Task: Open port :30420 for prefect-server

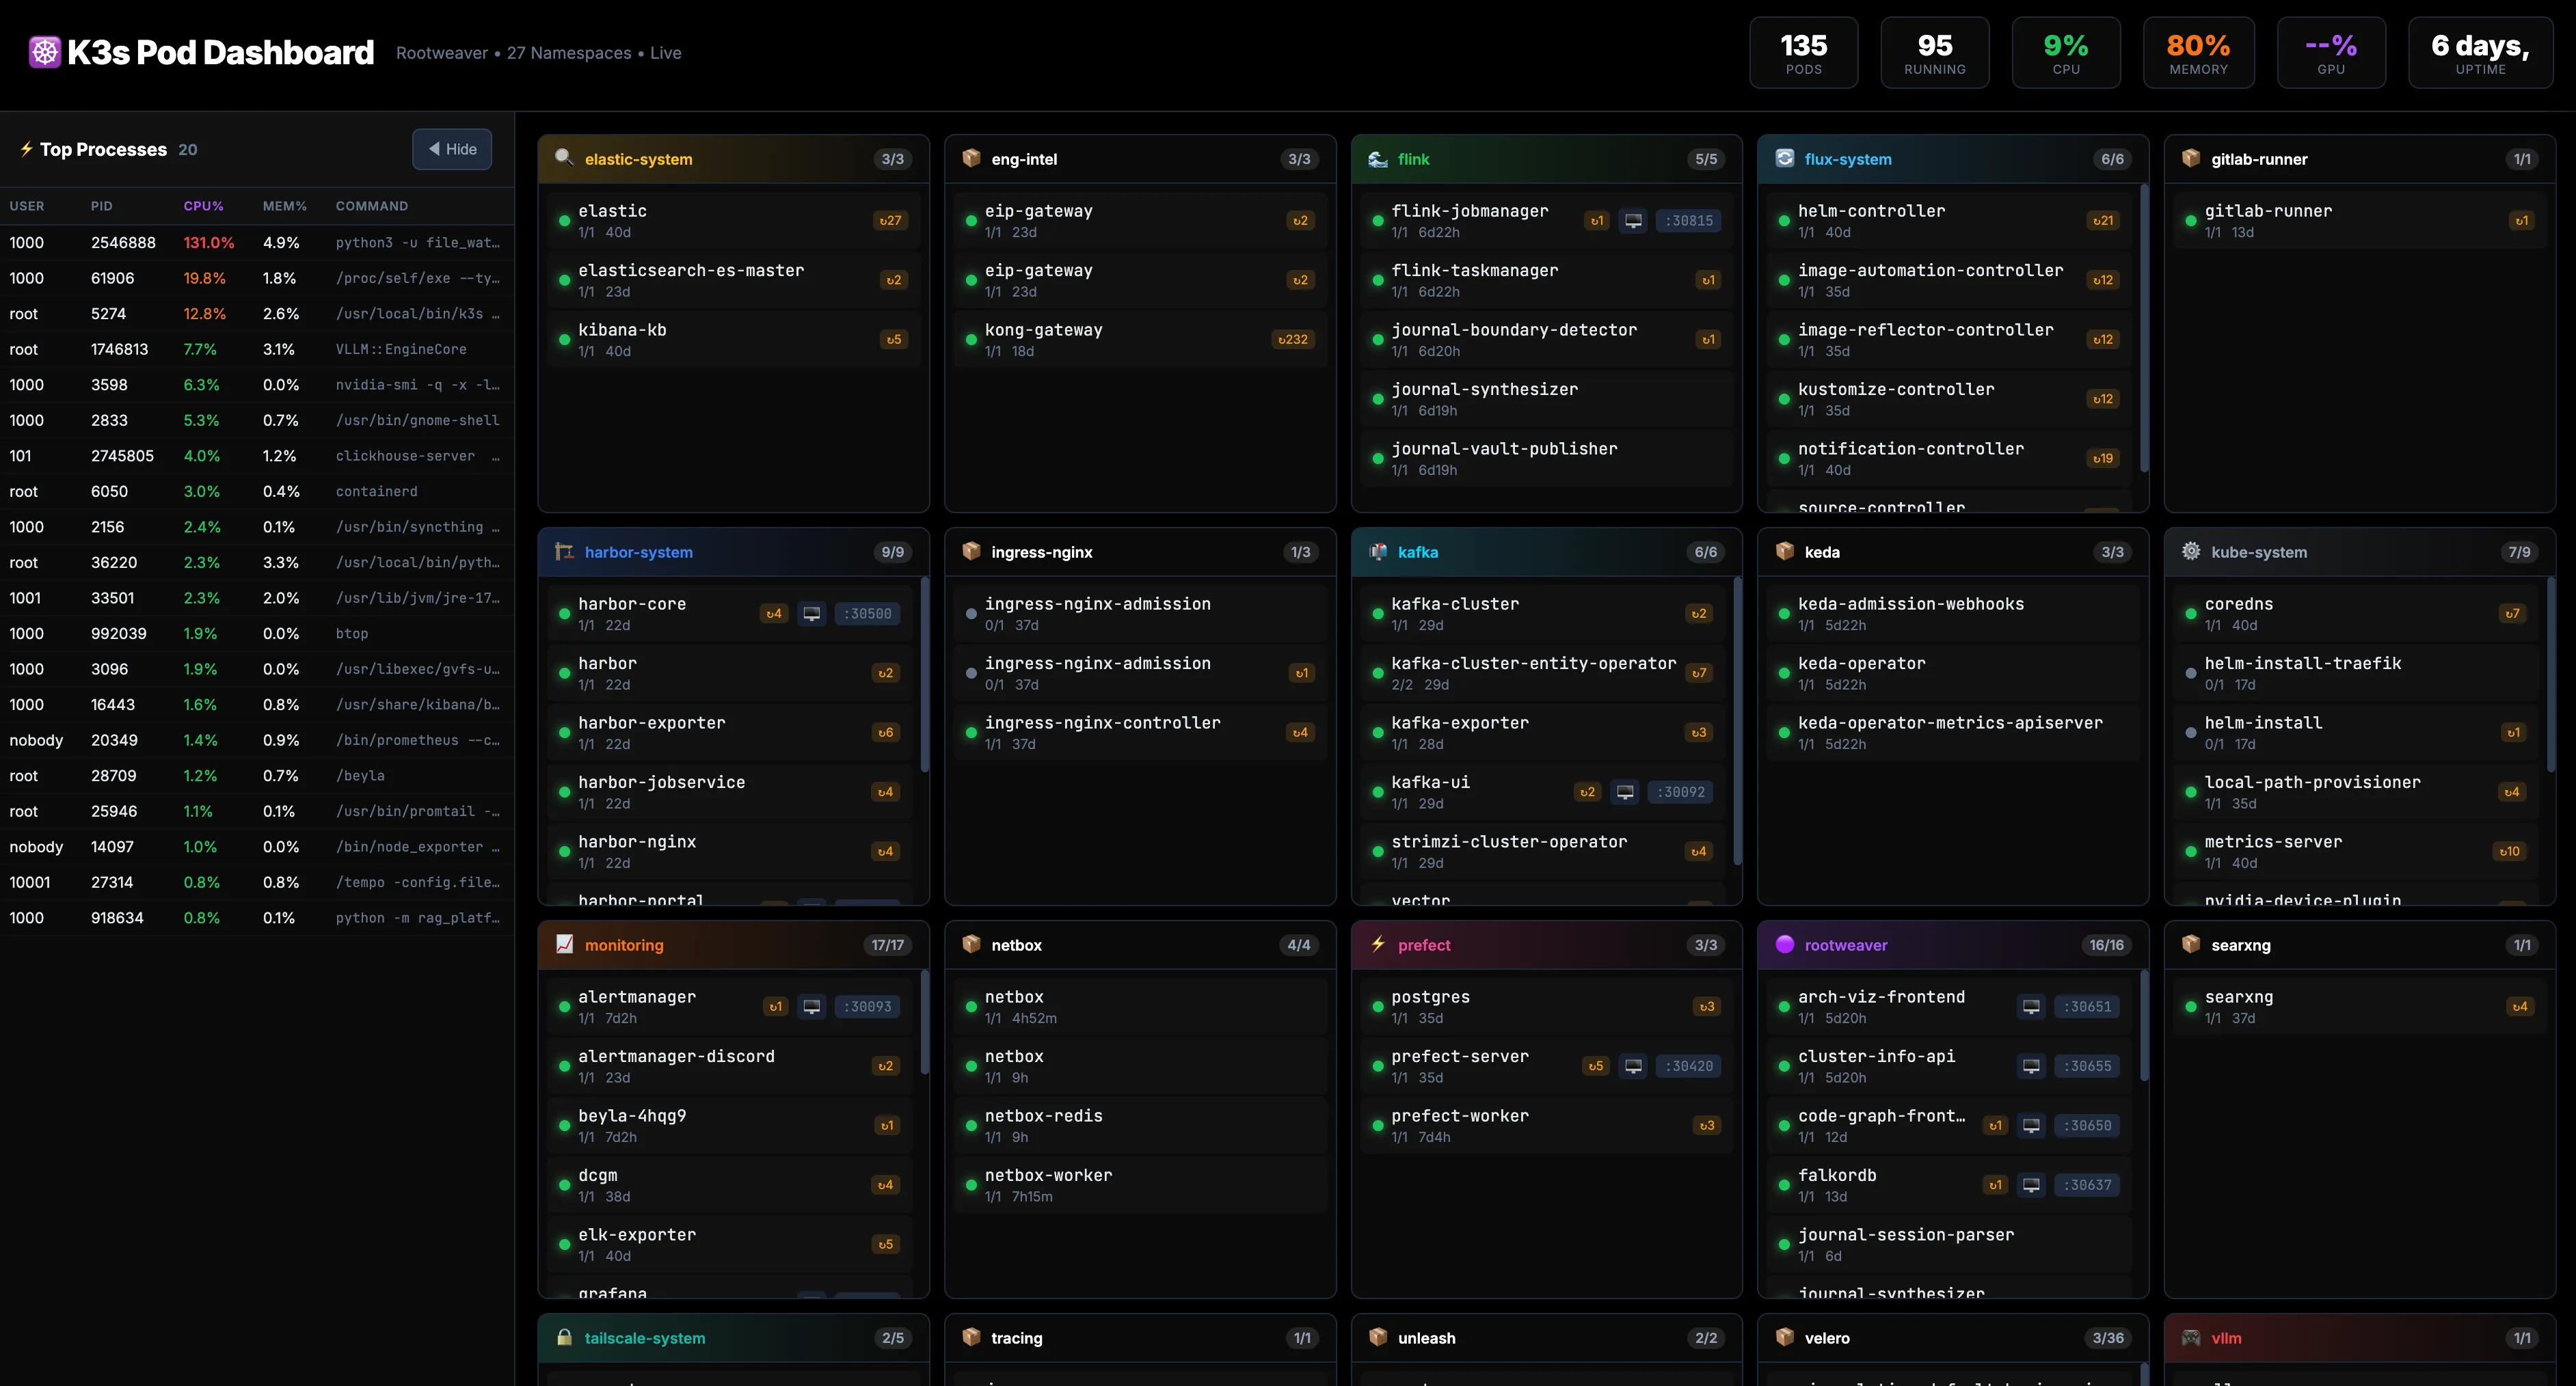Action: coord(1688,1066)
